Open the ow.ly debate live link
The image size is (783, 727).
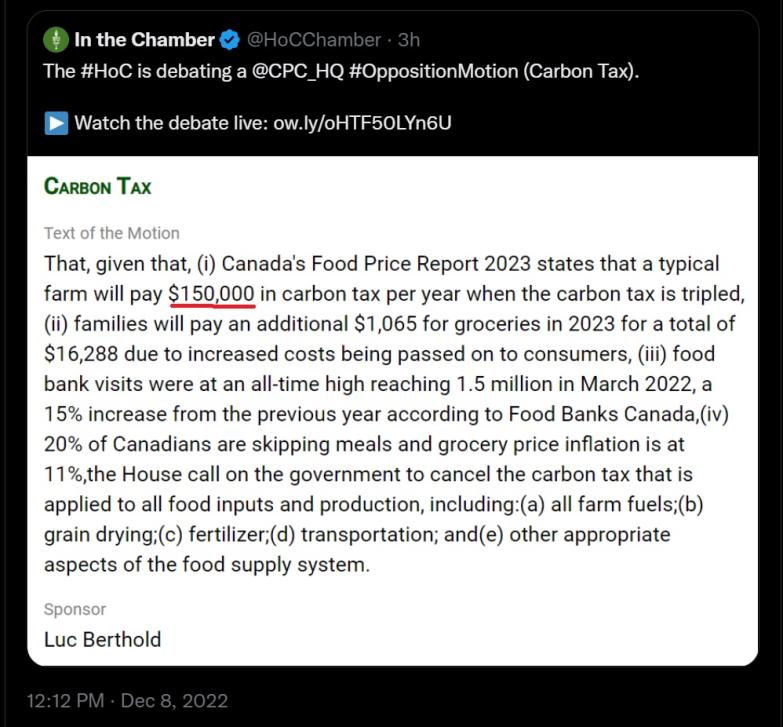click(362, 123)
